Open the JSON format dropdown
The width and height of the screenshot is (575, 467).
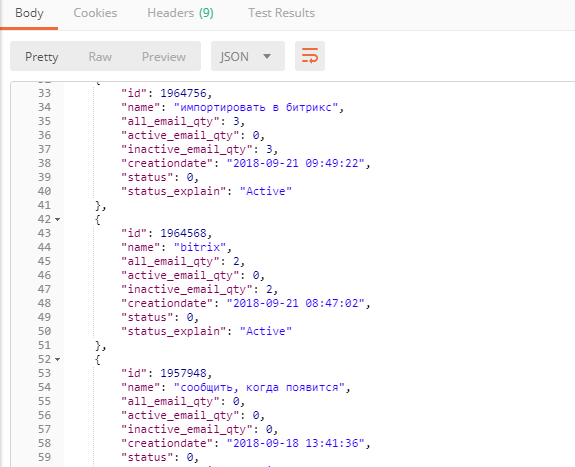248,56
